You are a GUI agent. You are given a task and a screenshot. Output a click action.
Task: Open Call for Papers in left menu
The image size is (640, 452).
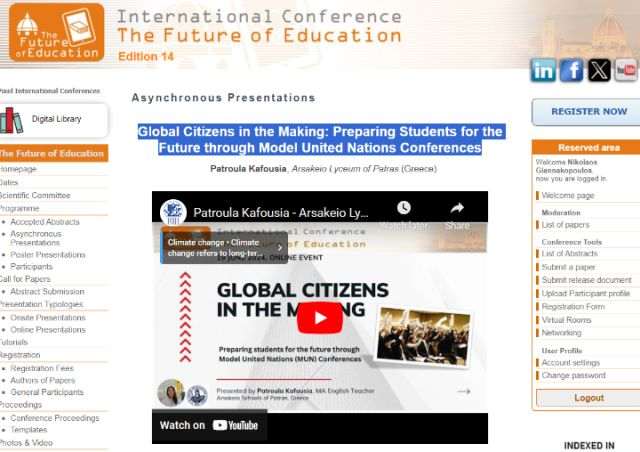[25, 279]
